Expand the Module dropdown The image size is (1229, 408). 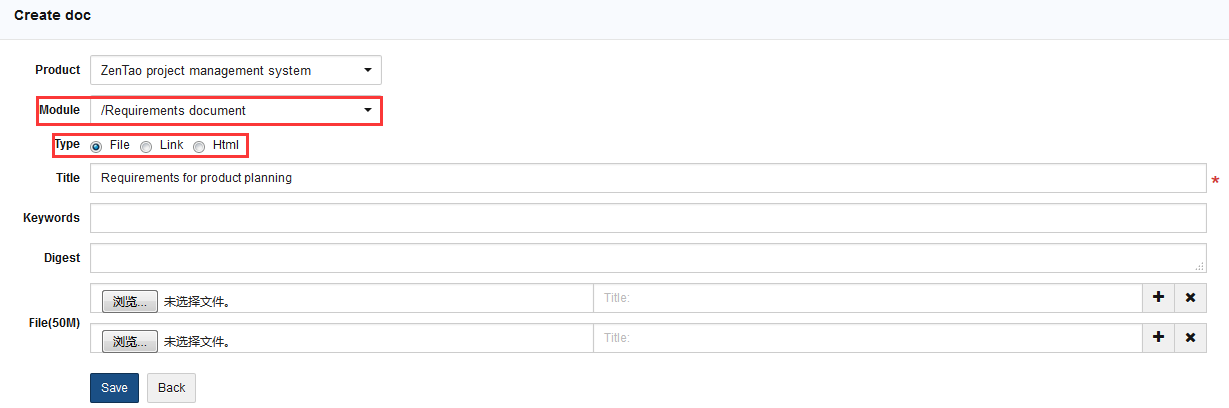click(236, 110)
